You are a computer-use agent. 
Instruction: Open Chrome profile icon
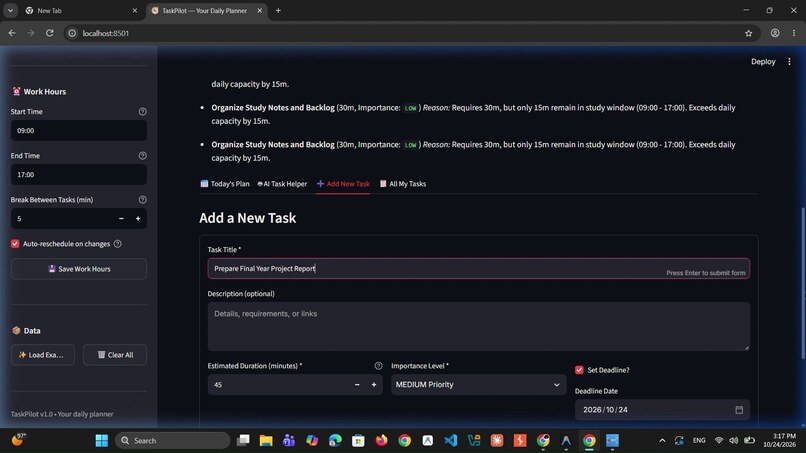(x=775, y=33)
